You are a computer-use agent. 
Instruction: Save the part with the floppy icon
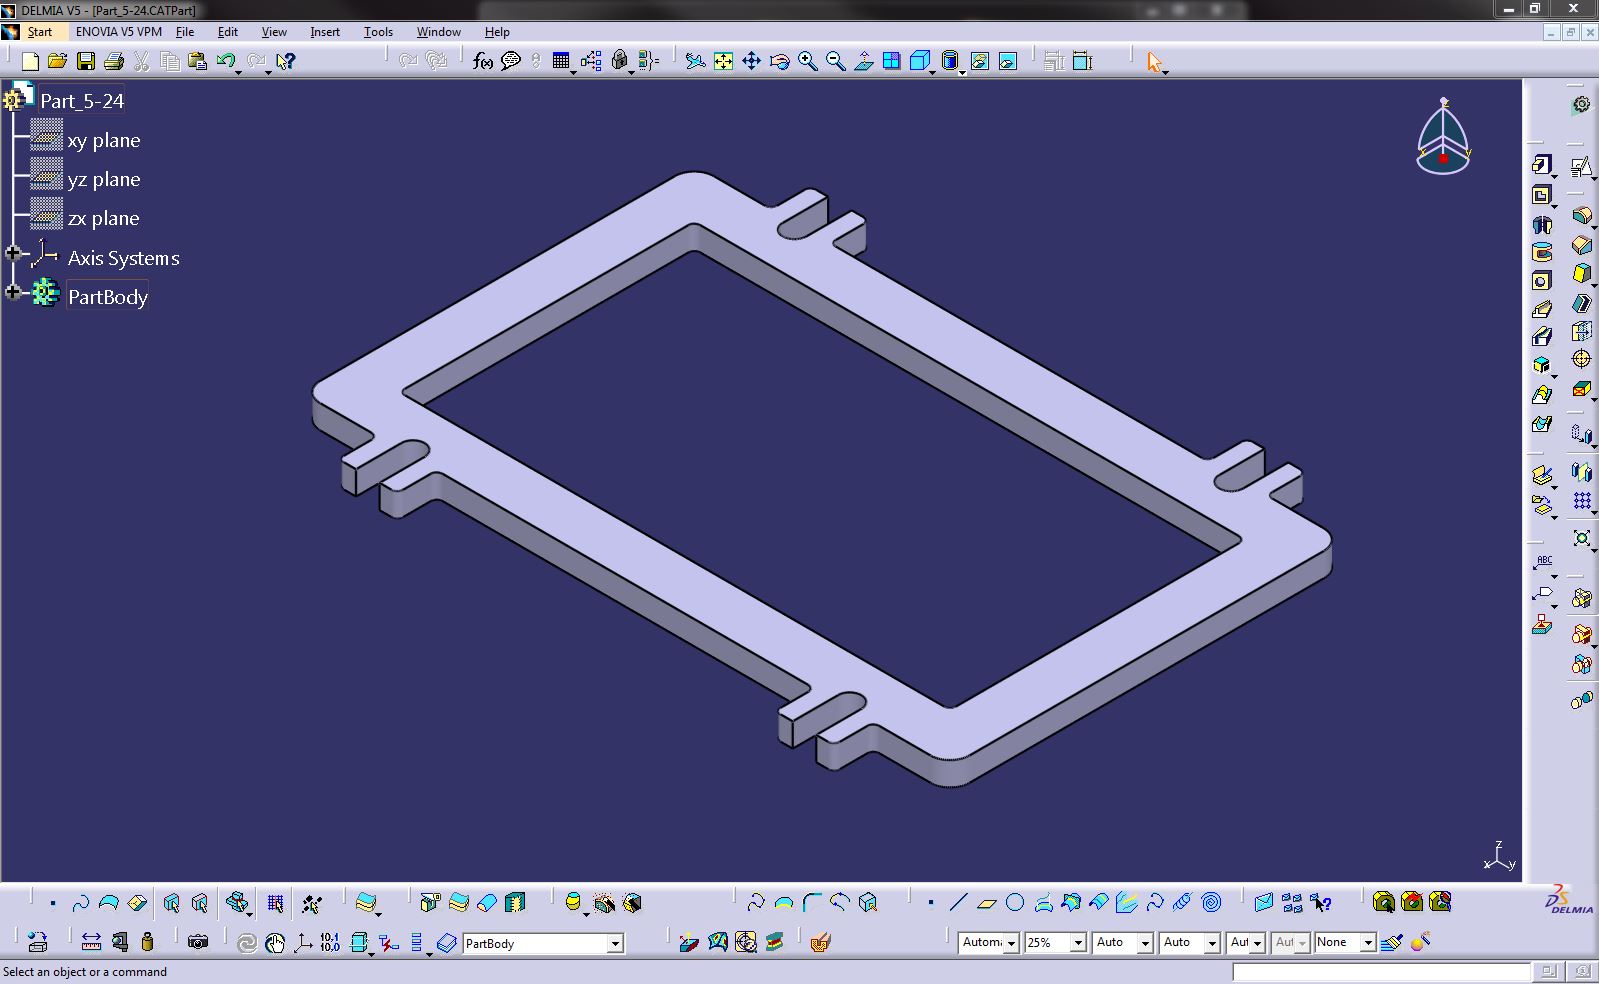point(86,61)
